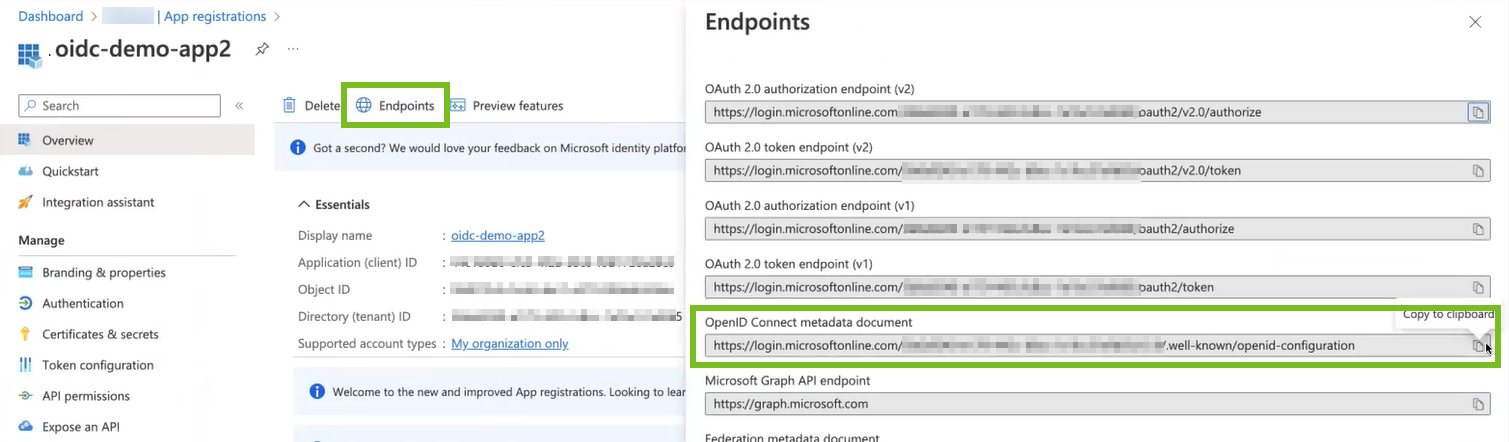Delete the app registration
Viewport: 1509px width, 442px height.
(311, 106)
